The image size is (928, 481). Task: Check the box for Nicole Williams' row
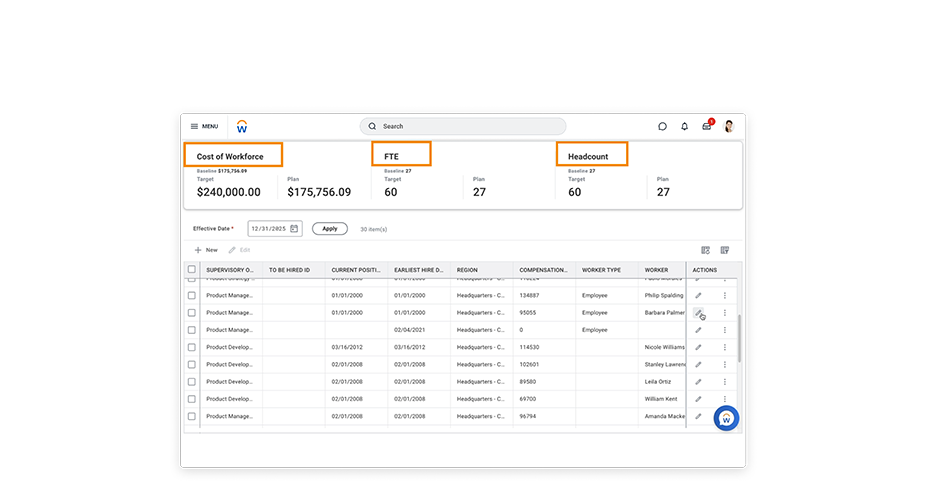192,347
